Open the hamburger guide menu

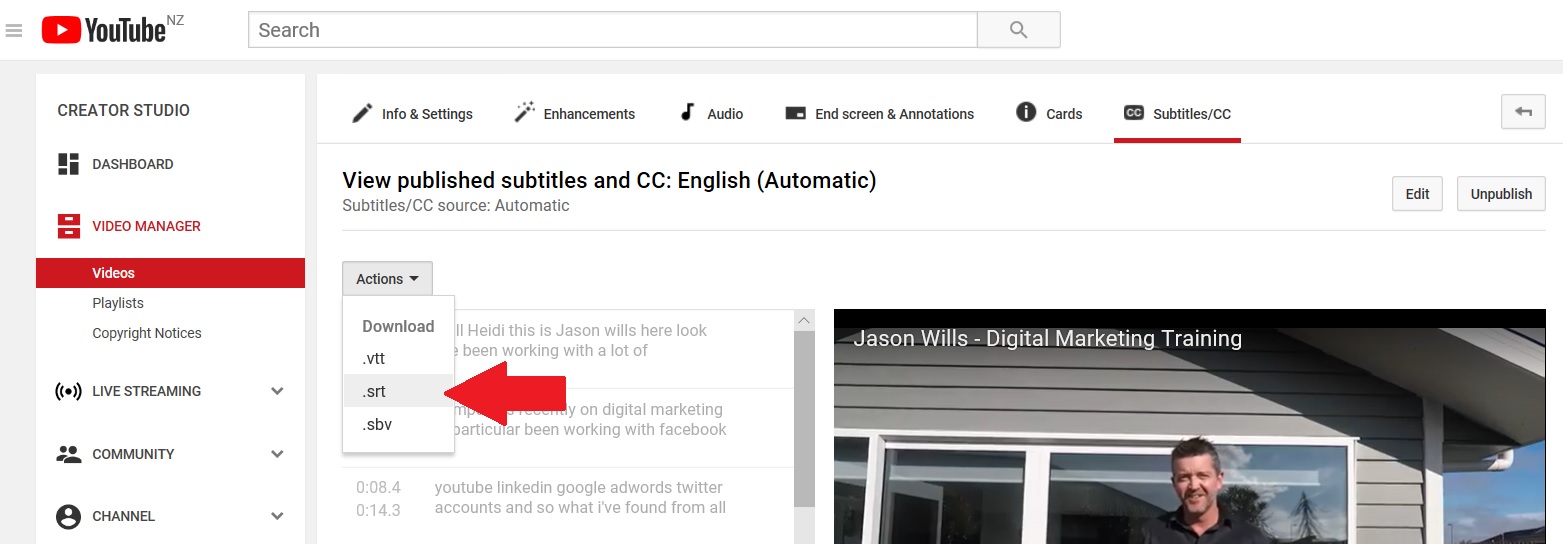click(14, 30)
